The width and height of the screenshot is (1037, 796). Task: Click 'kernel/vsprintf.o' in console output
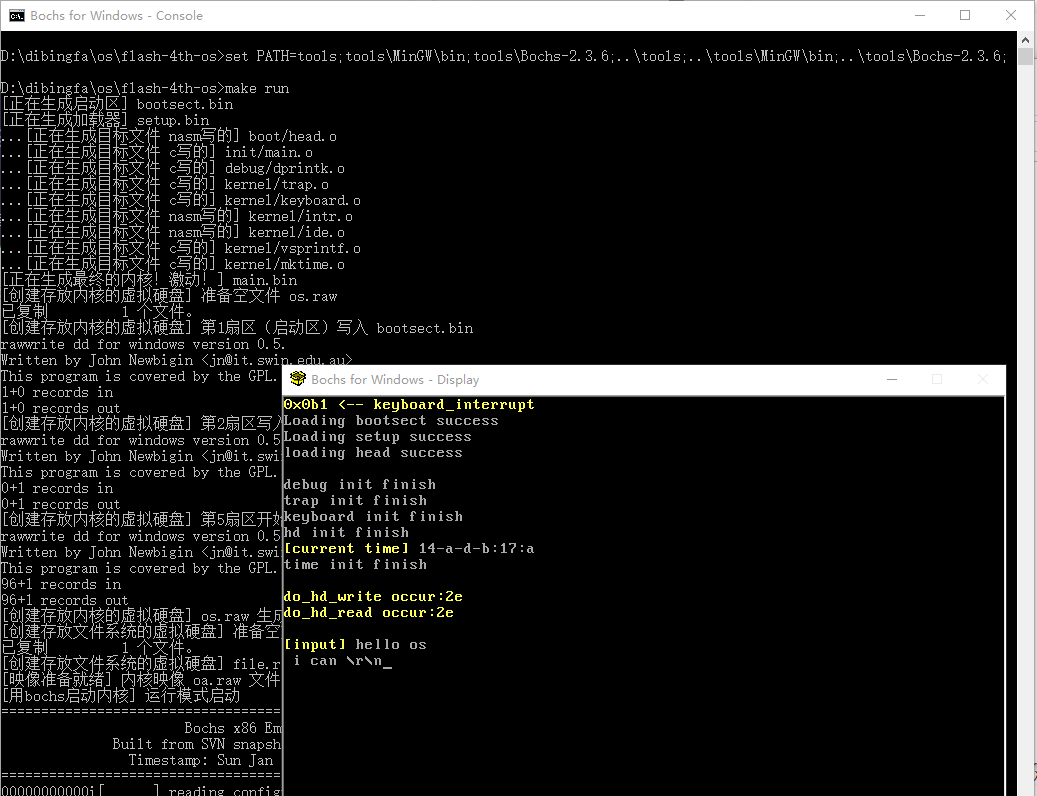pos(292,249)
